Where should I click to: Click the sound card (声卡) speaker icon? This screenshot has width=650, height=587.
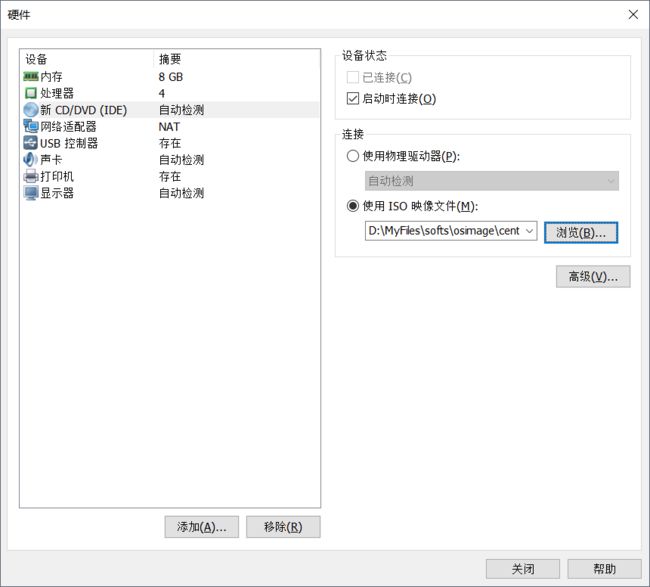pos(31,160)
